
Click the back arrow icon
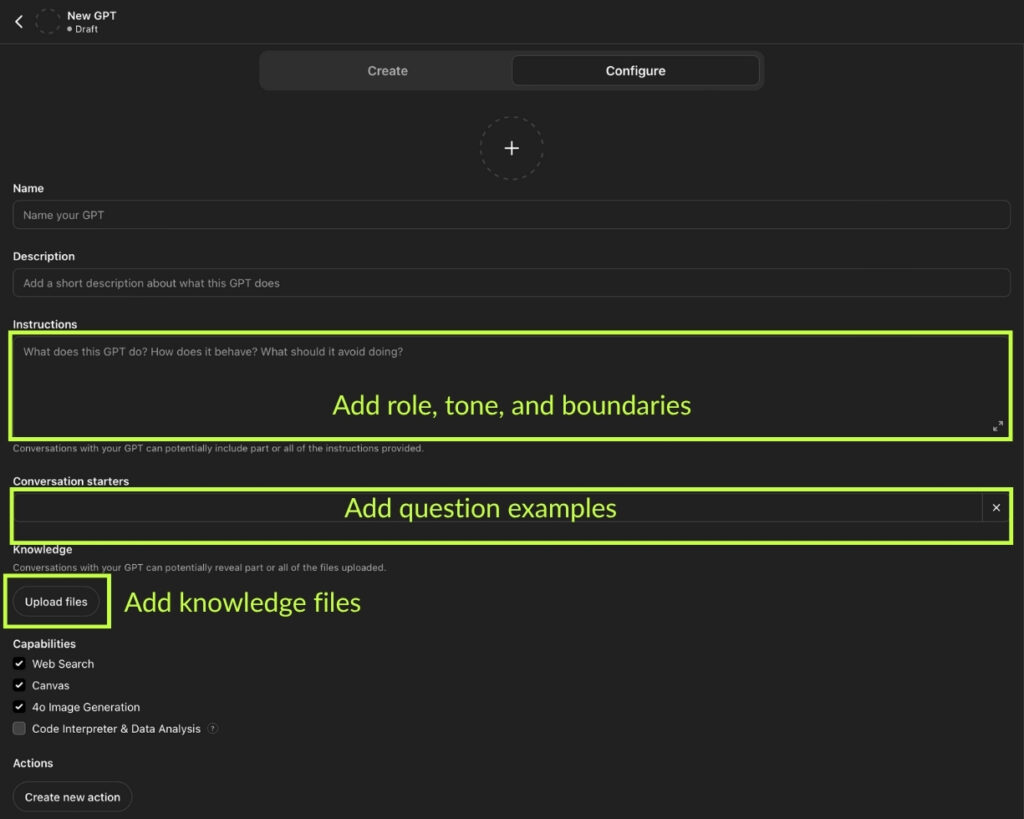coord(18,21)
